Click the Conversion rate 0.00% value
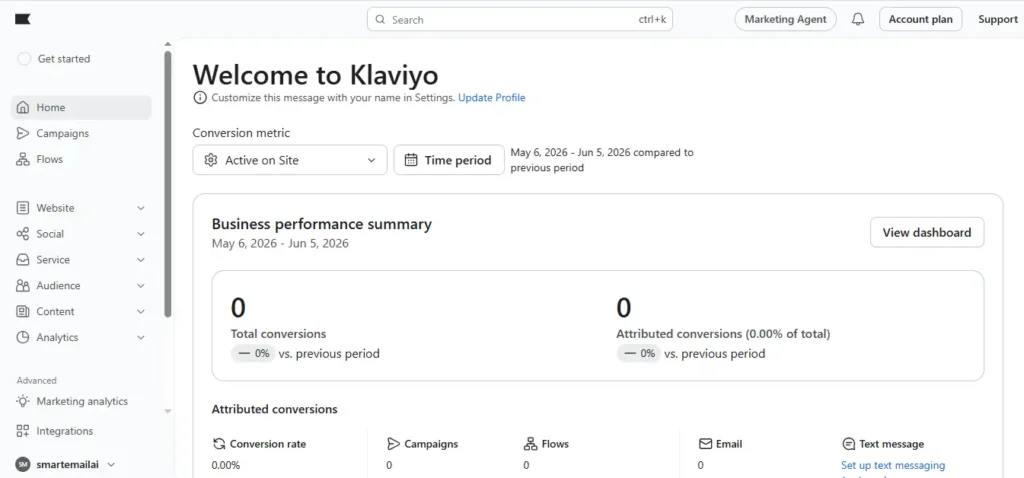1024x478 pixels. point(226,466)
